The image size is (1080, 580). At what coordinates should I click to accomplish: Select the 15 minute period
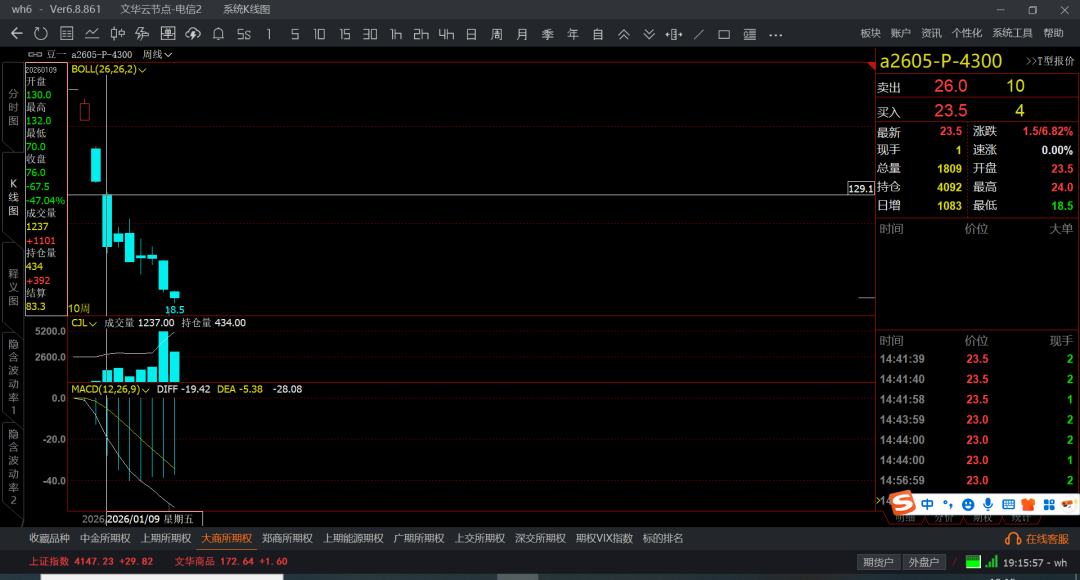[344, 34]
